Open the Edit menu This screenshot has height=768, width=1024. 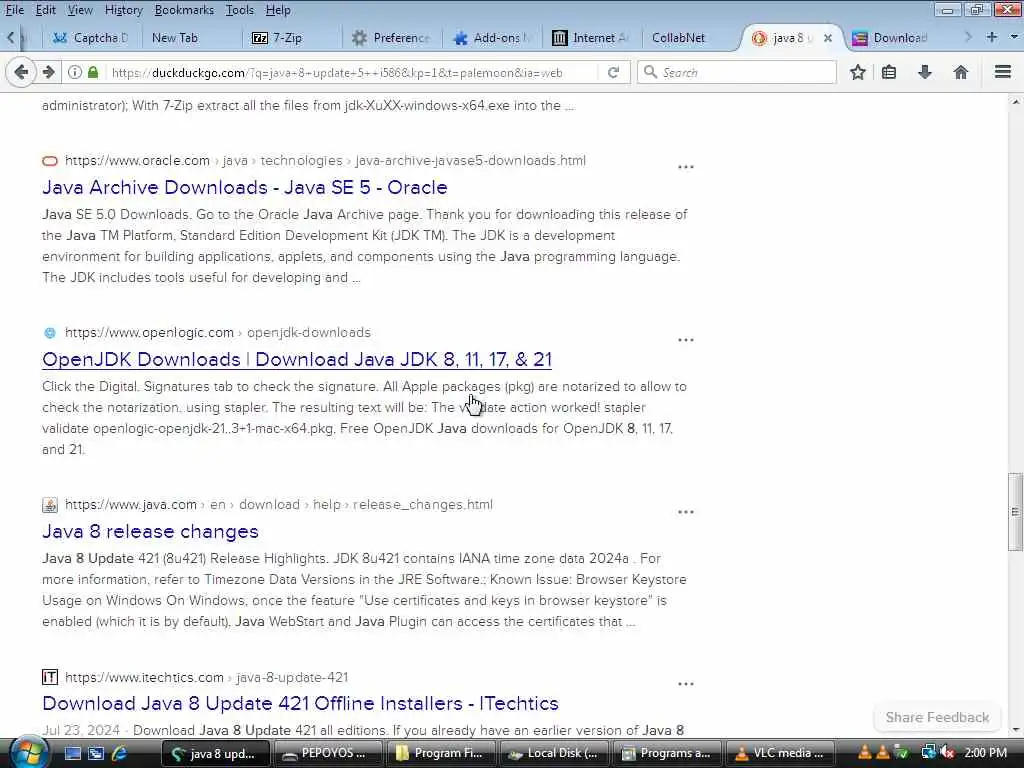45,10
